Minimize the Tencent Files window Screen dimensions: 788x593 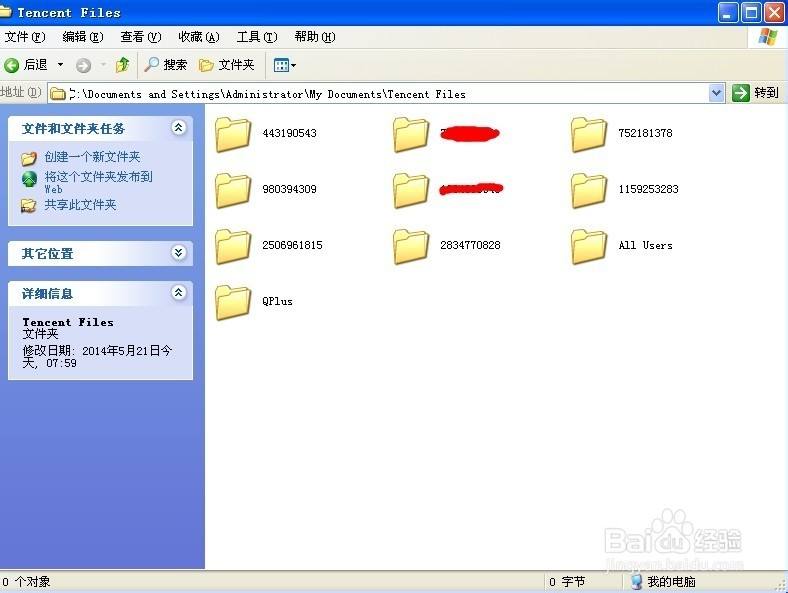(x=728, y=13)
